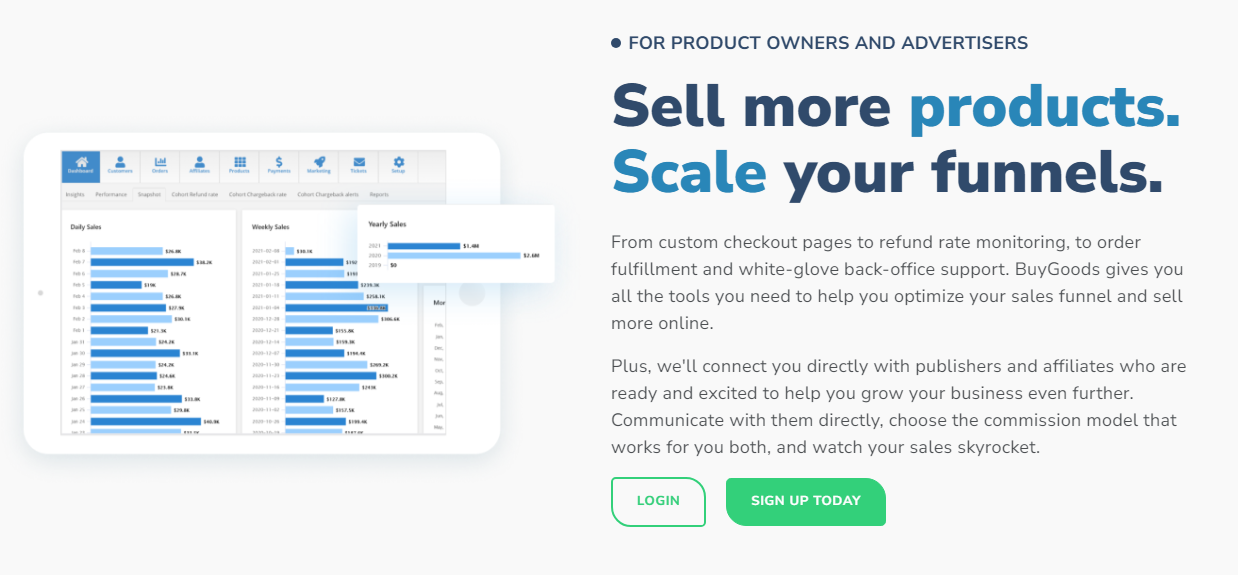Open the Cohort Chargeback alerts tab
1238x575 pixels.
(x=330, y=194)
